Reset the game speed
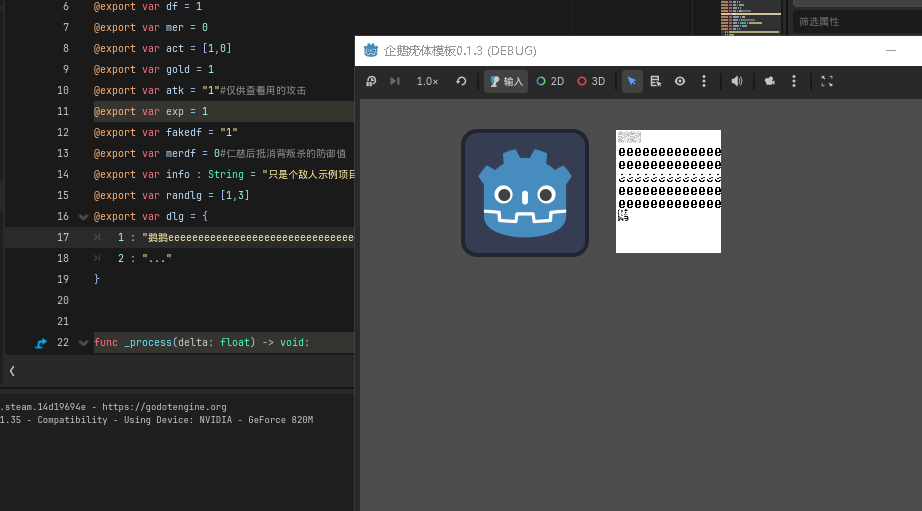This screenshot has height=511, width=922. point(461,81)
